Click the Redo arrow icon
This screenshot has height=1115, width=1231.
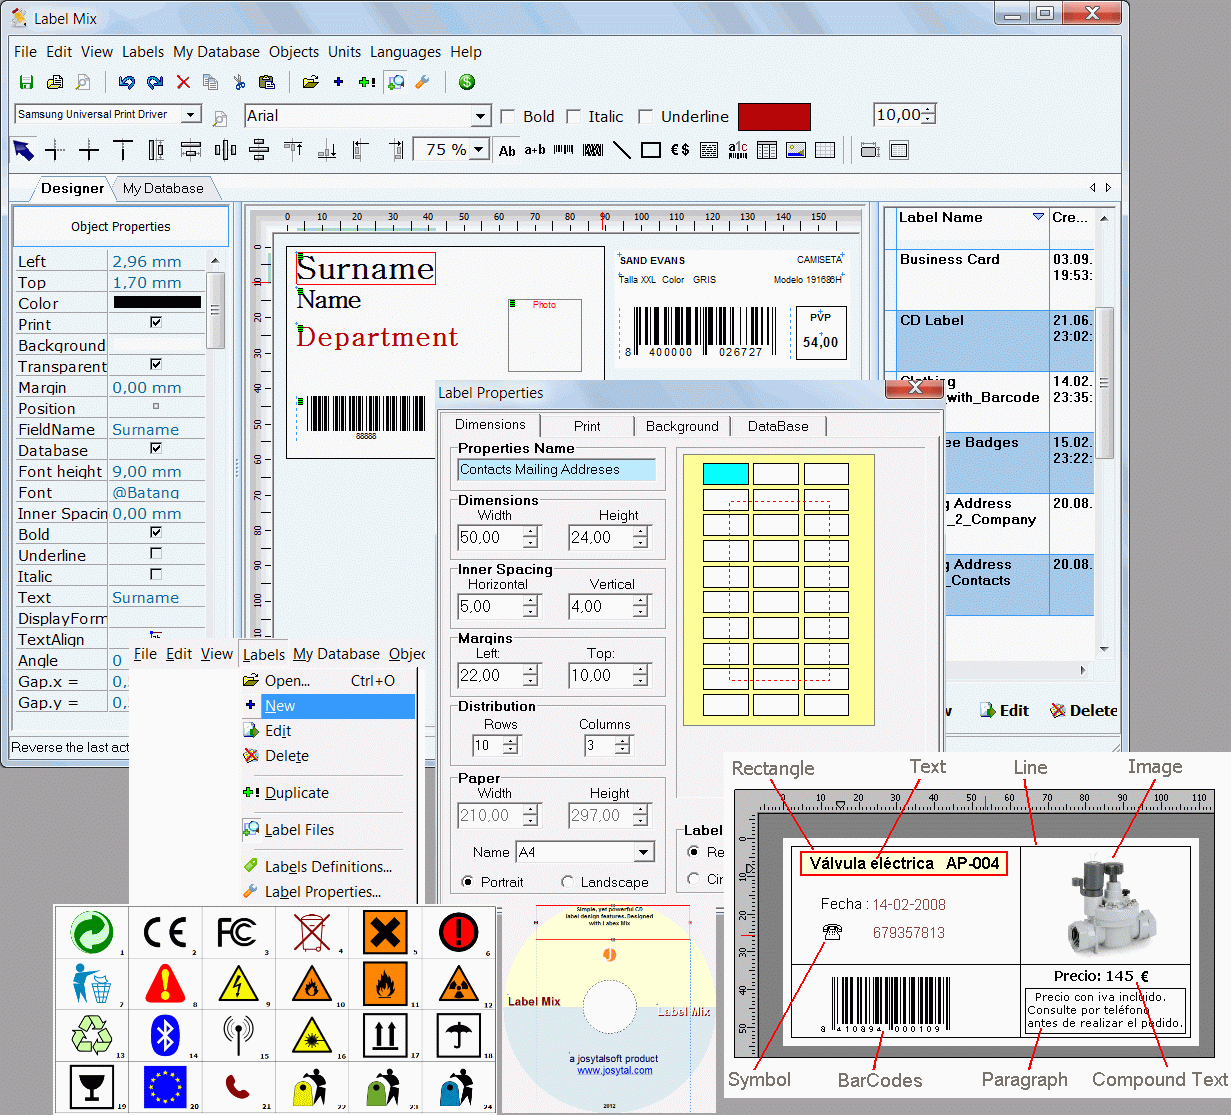(x=155, y=82)
